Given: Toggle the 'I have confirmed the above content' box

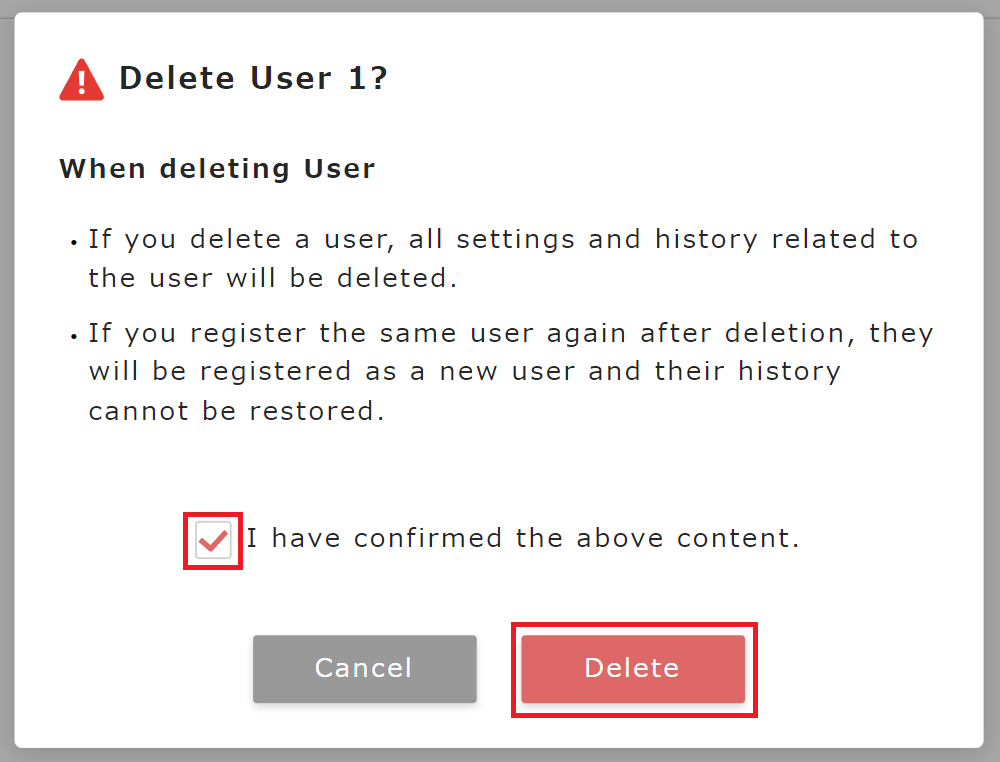Looking at the screenshot, I should pyautogui.click(x=212, y=538).
